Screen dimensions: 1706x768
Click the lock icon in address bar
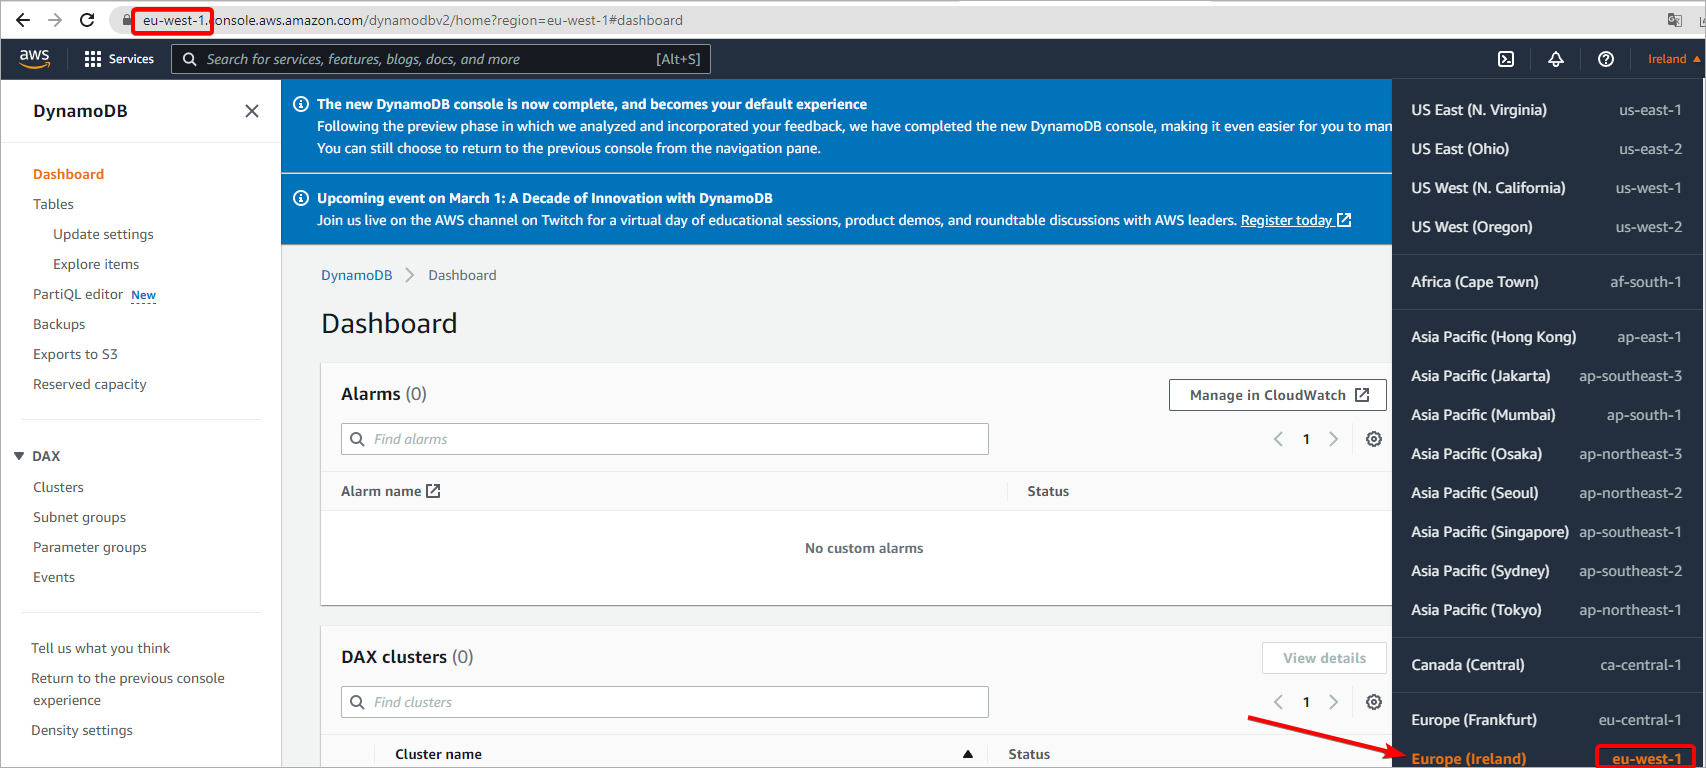(x=126, y=20)
